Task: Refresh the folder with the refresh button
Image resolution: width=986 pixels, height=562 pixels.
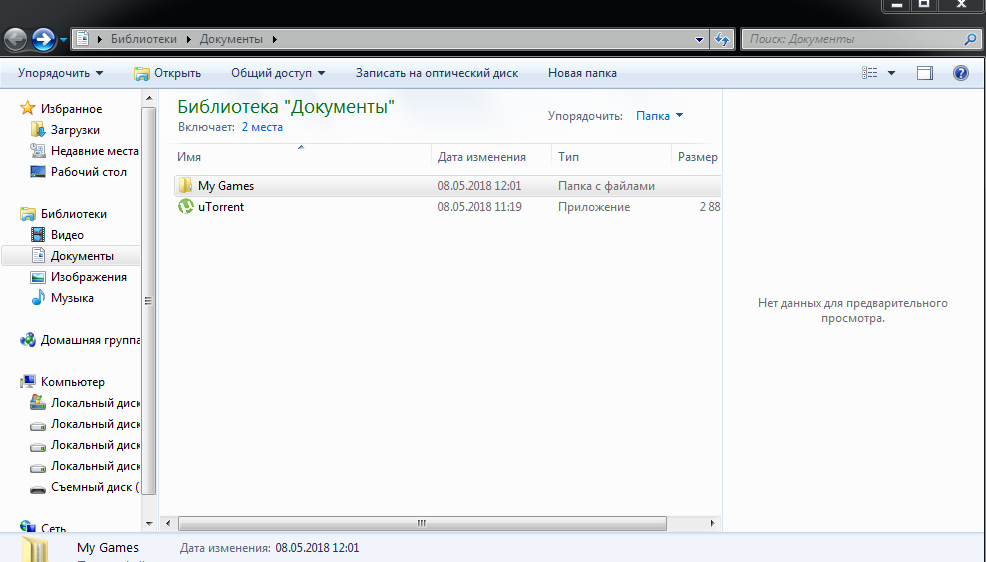Action: coord(722,40)
